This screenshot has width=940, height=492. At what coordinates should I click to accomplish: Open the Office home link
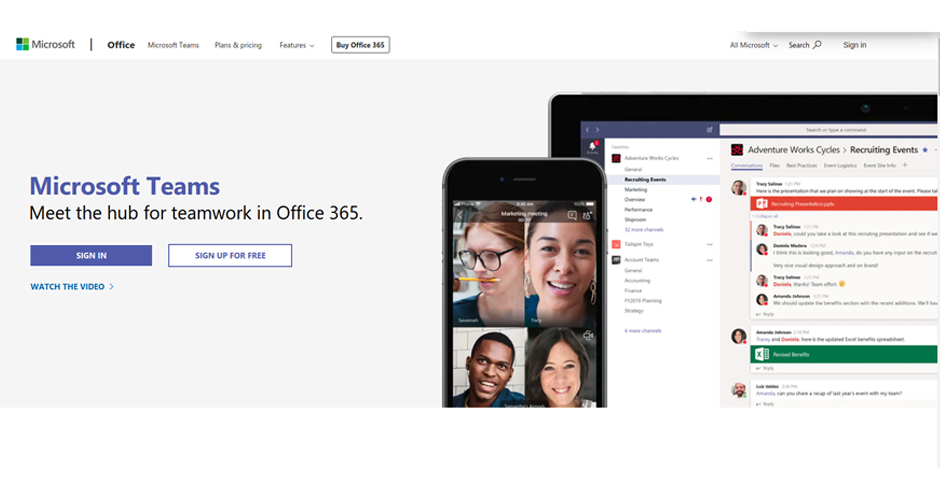click(x=120, y=45)
